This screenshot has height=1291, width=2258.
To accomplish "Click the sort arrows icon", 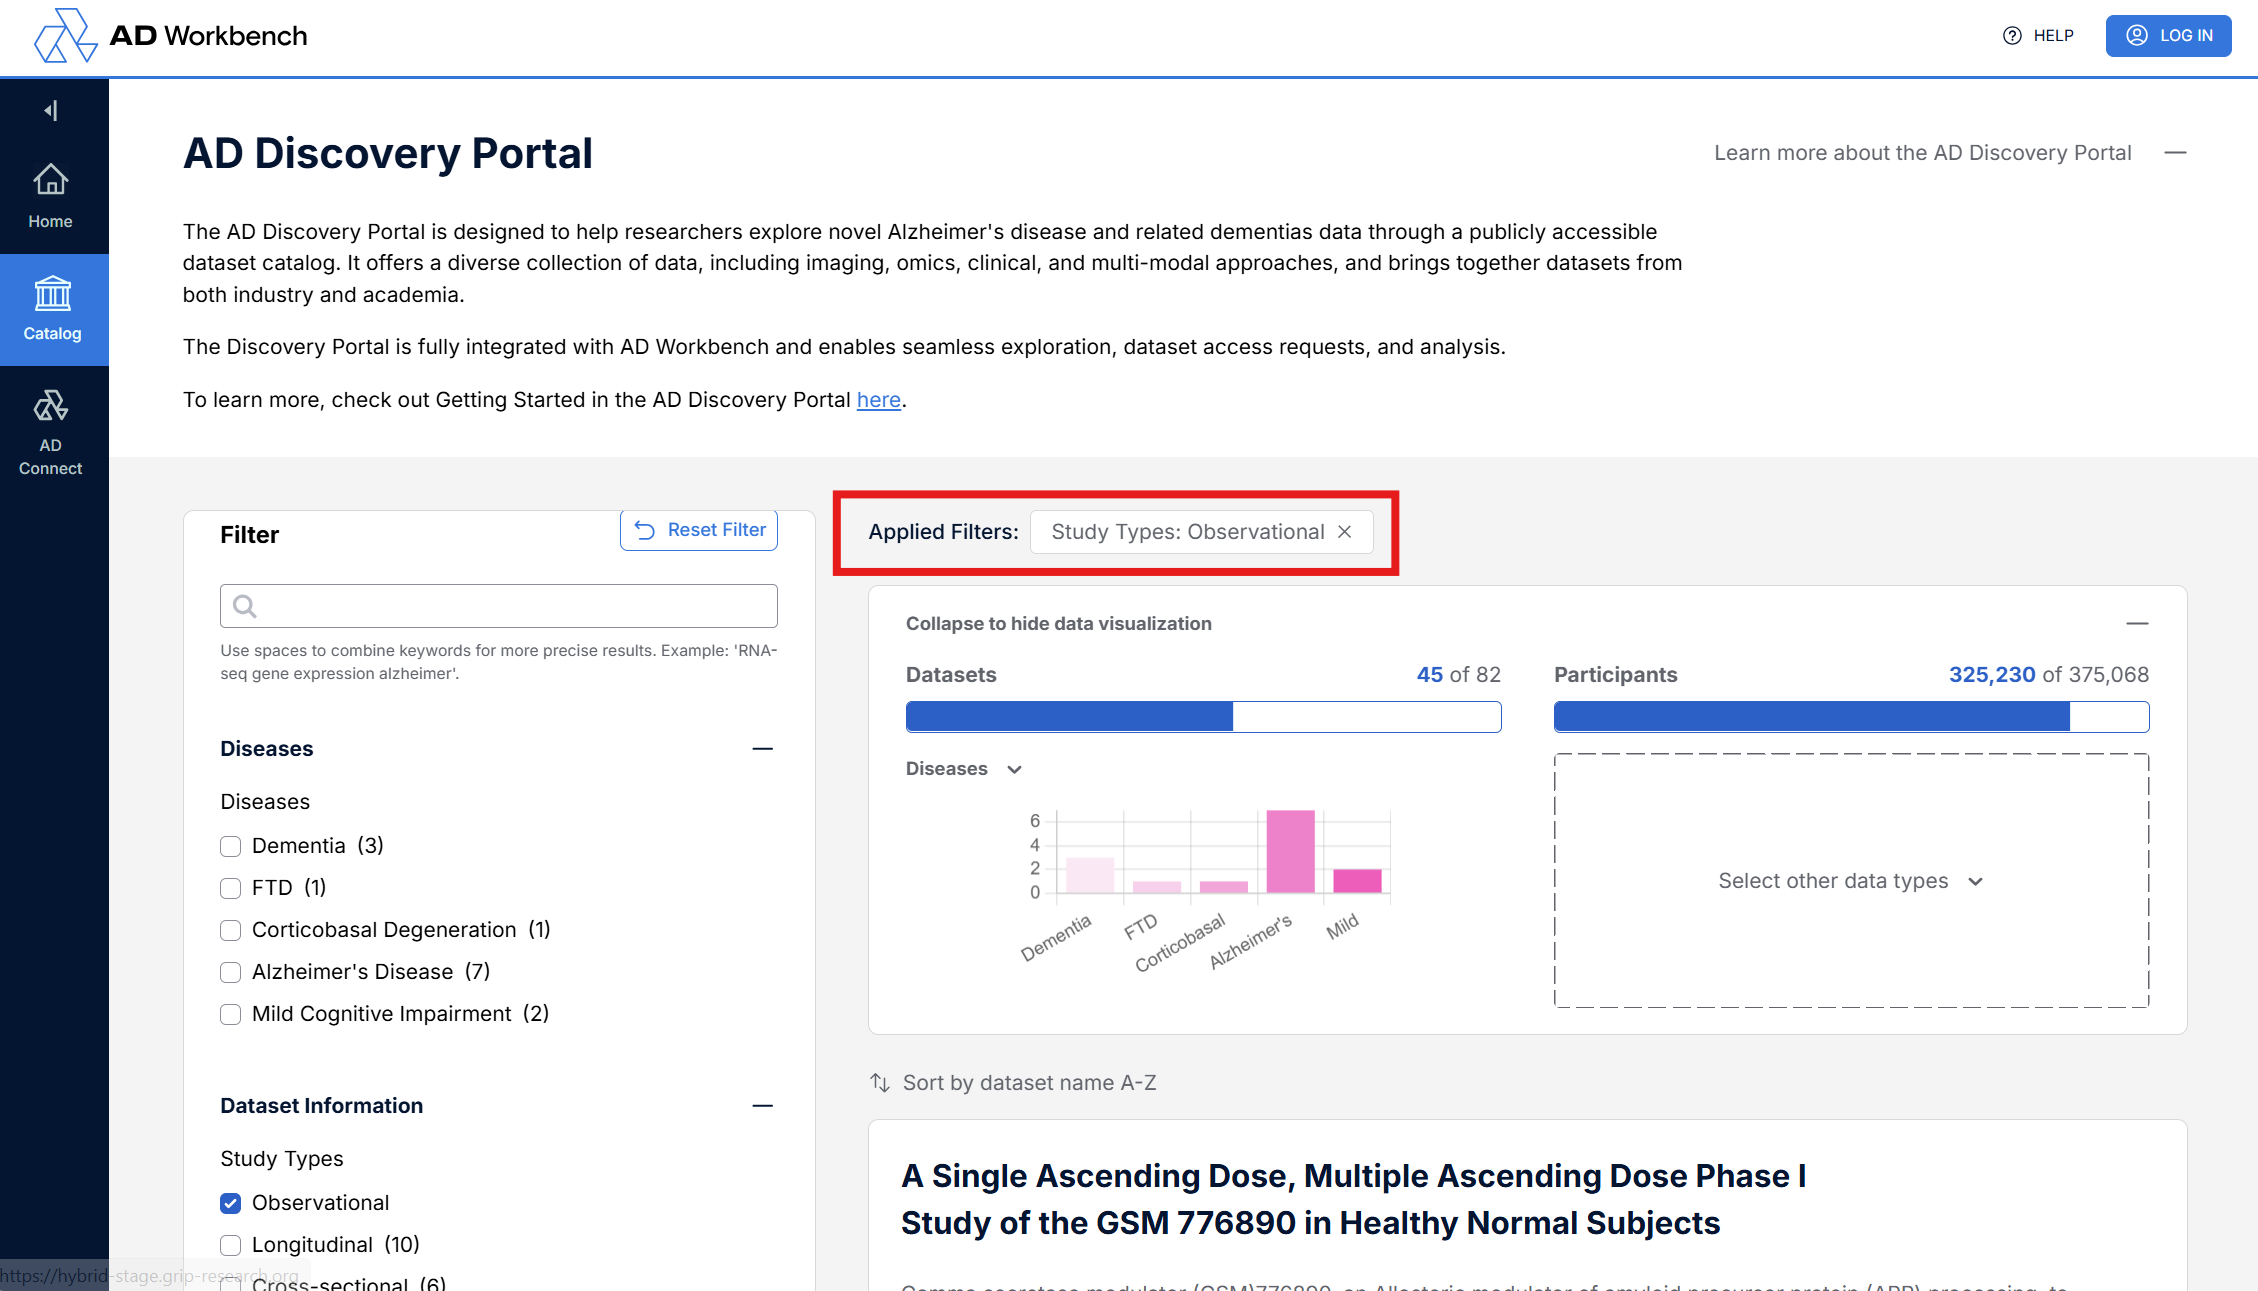I will [x=880, y=1083].
